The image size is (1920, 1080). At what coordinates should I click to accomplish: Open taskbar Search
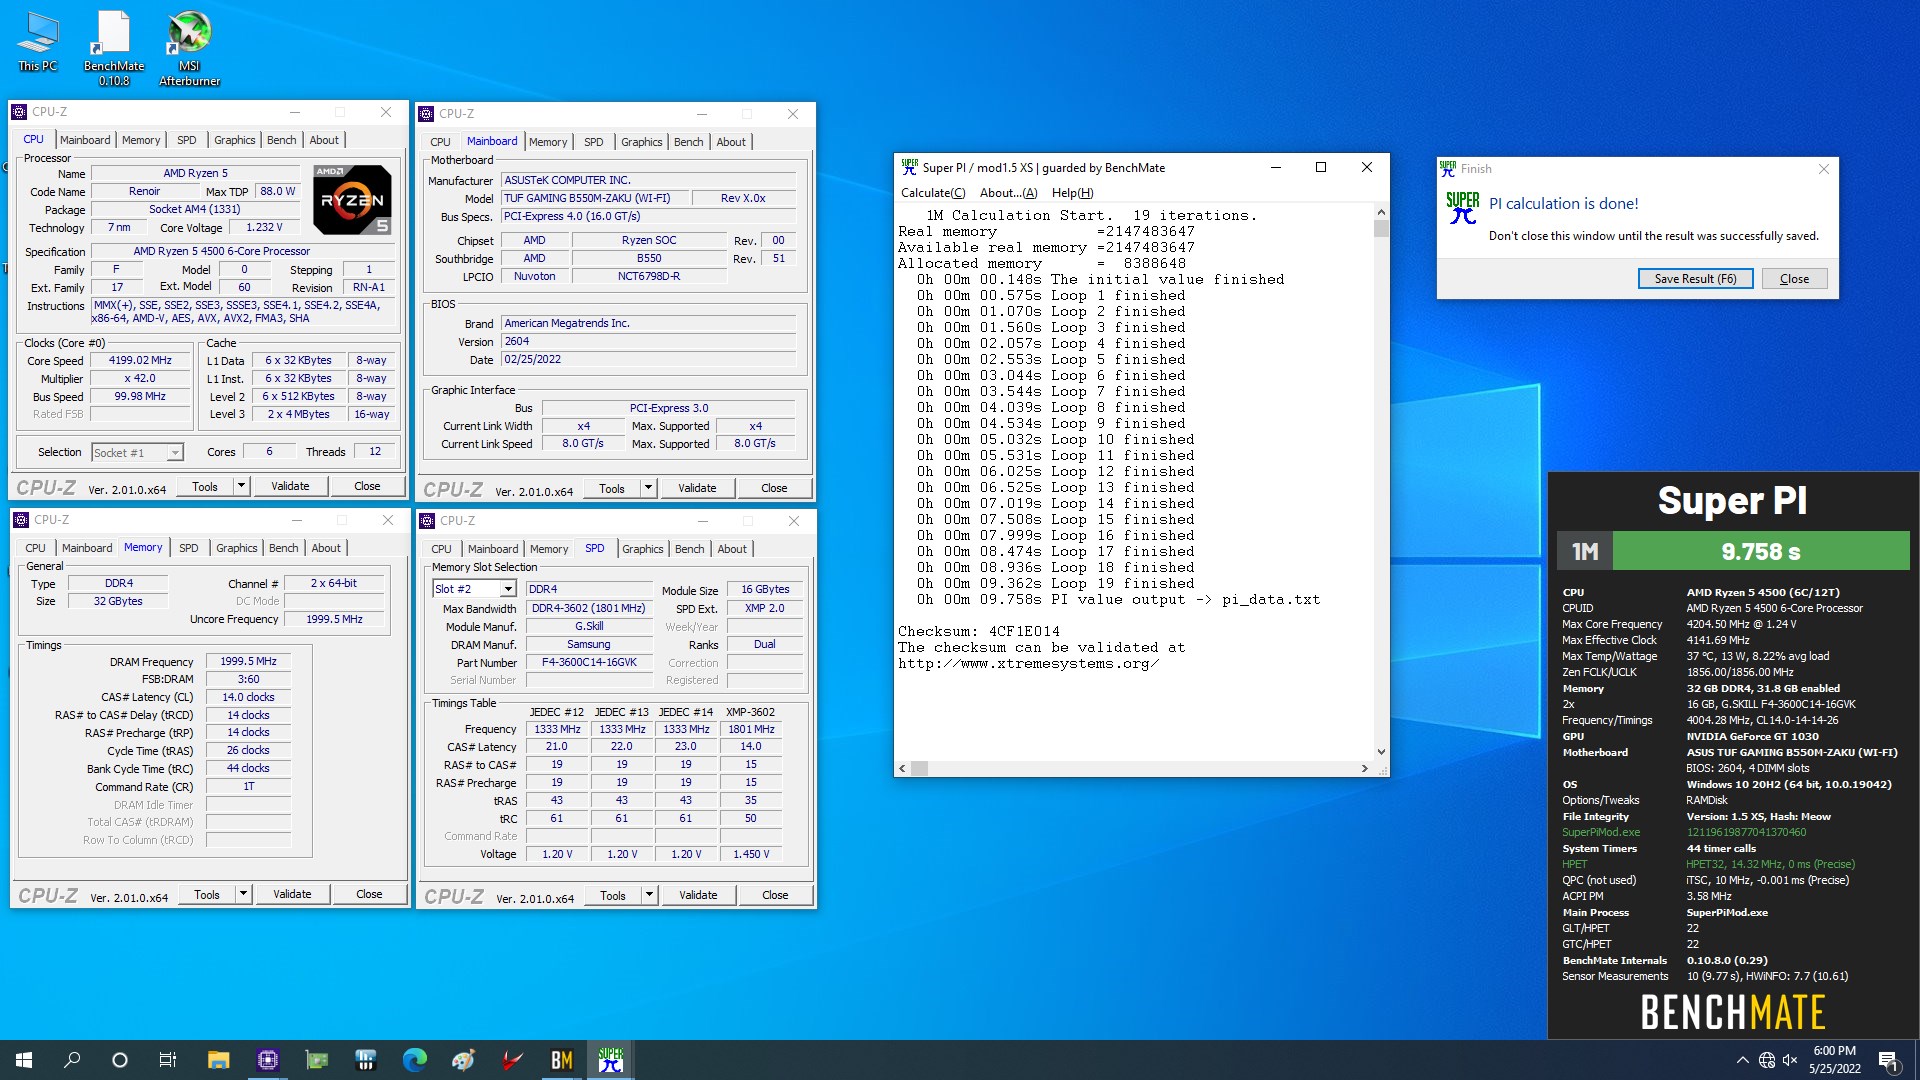coord(72,1060)
